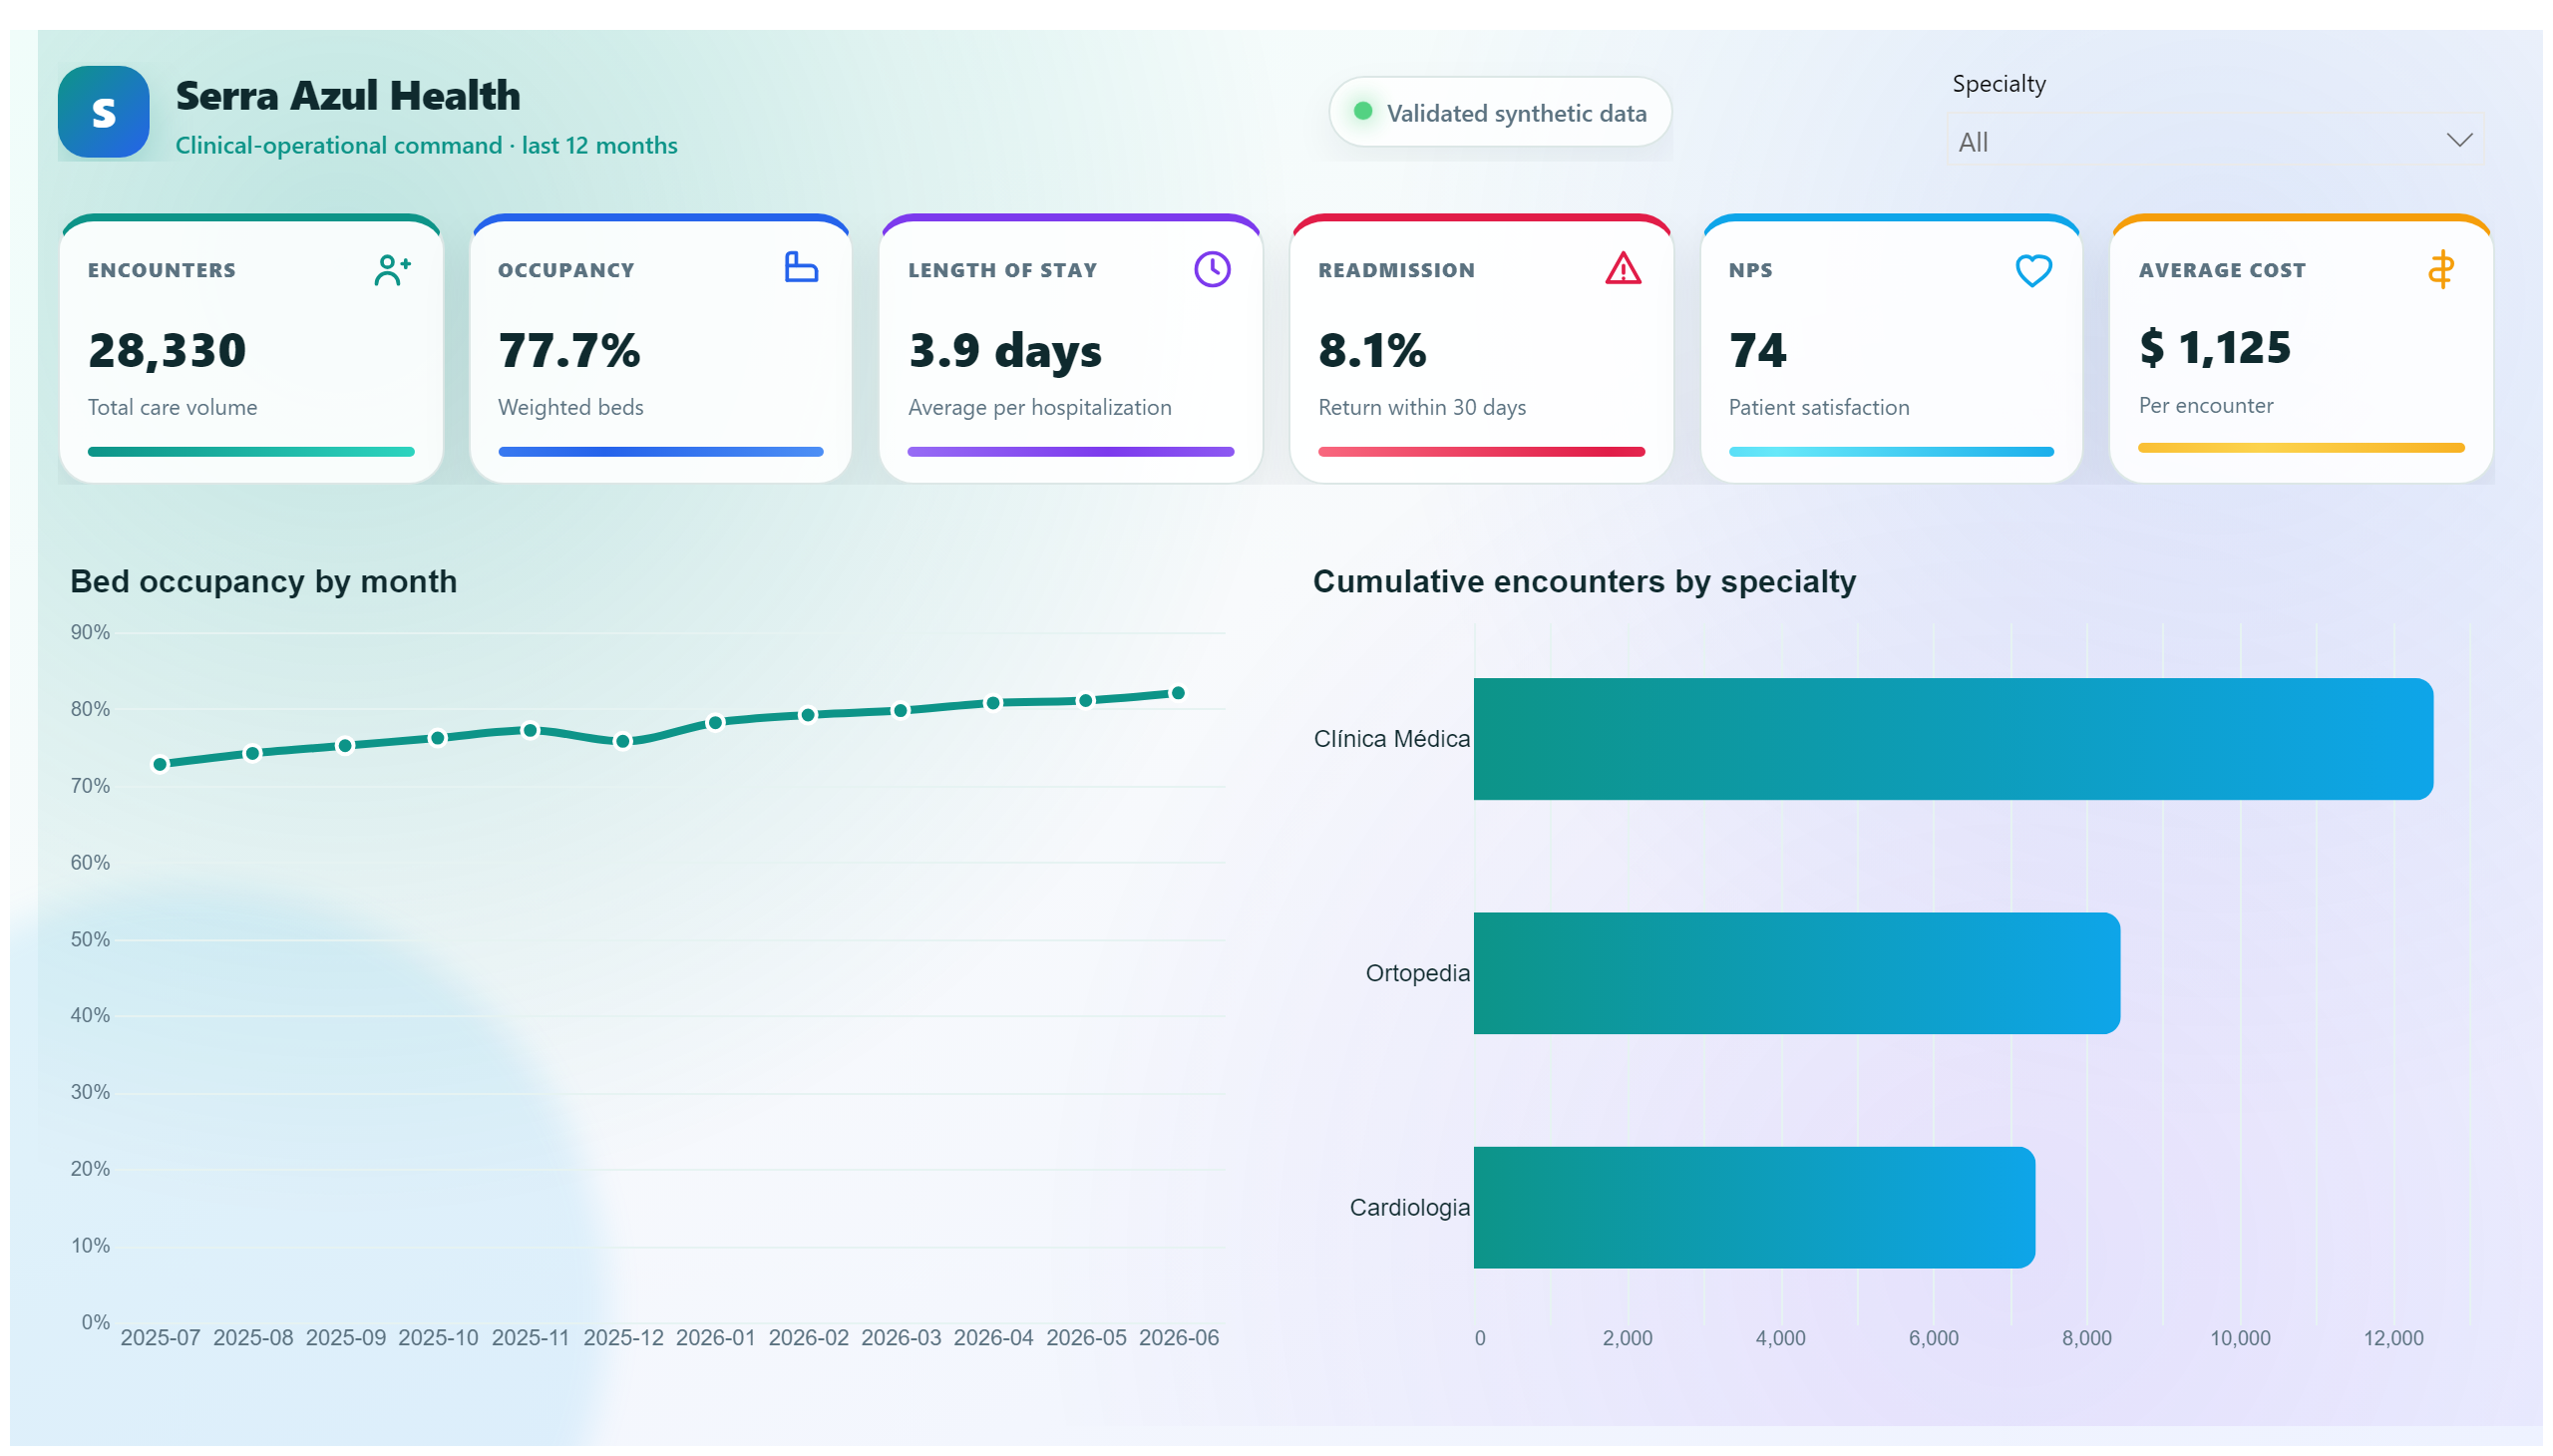Click 'Average per hospitalization' caption
Image resolution: width=2553 pixels, height=1456 pixels.
1039,407
